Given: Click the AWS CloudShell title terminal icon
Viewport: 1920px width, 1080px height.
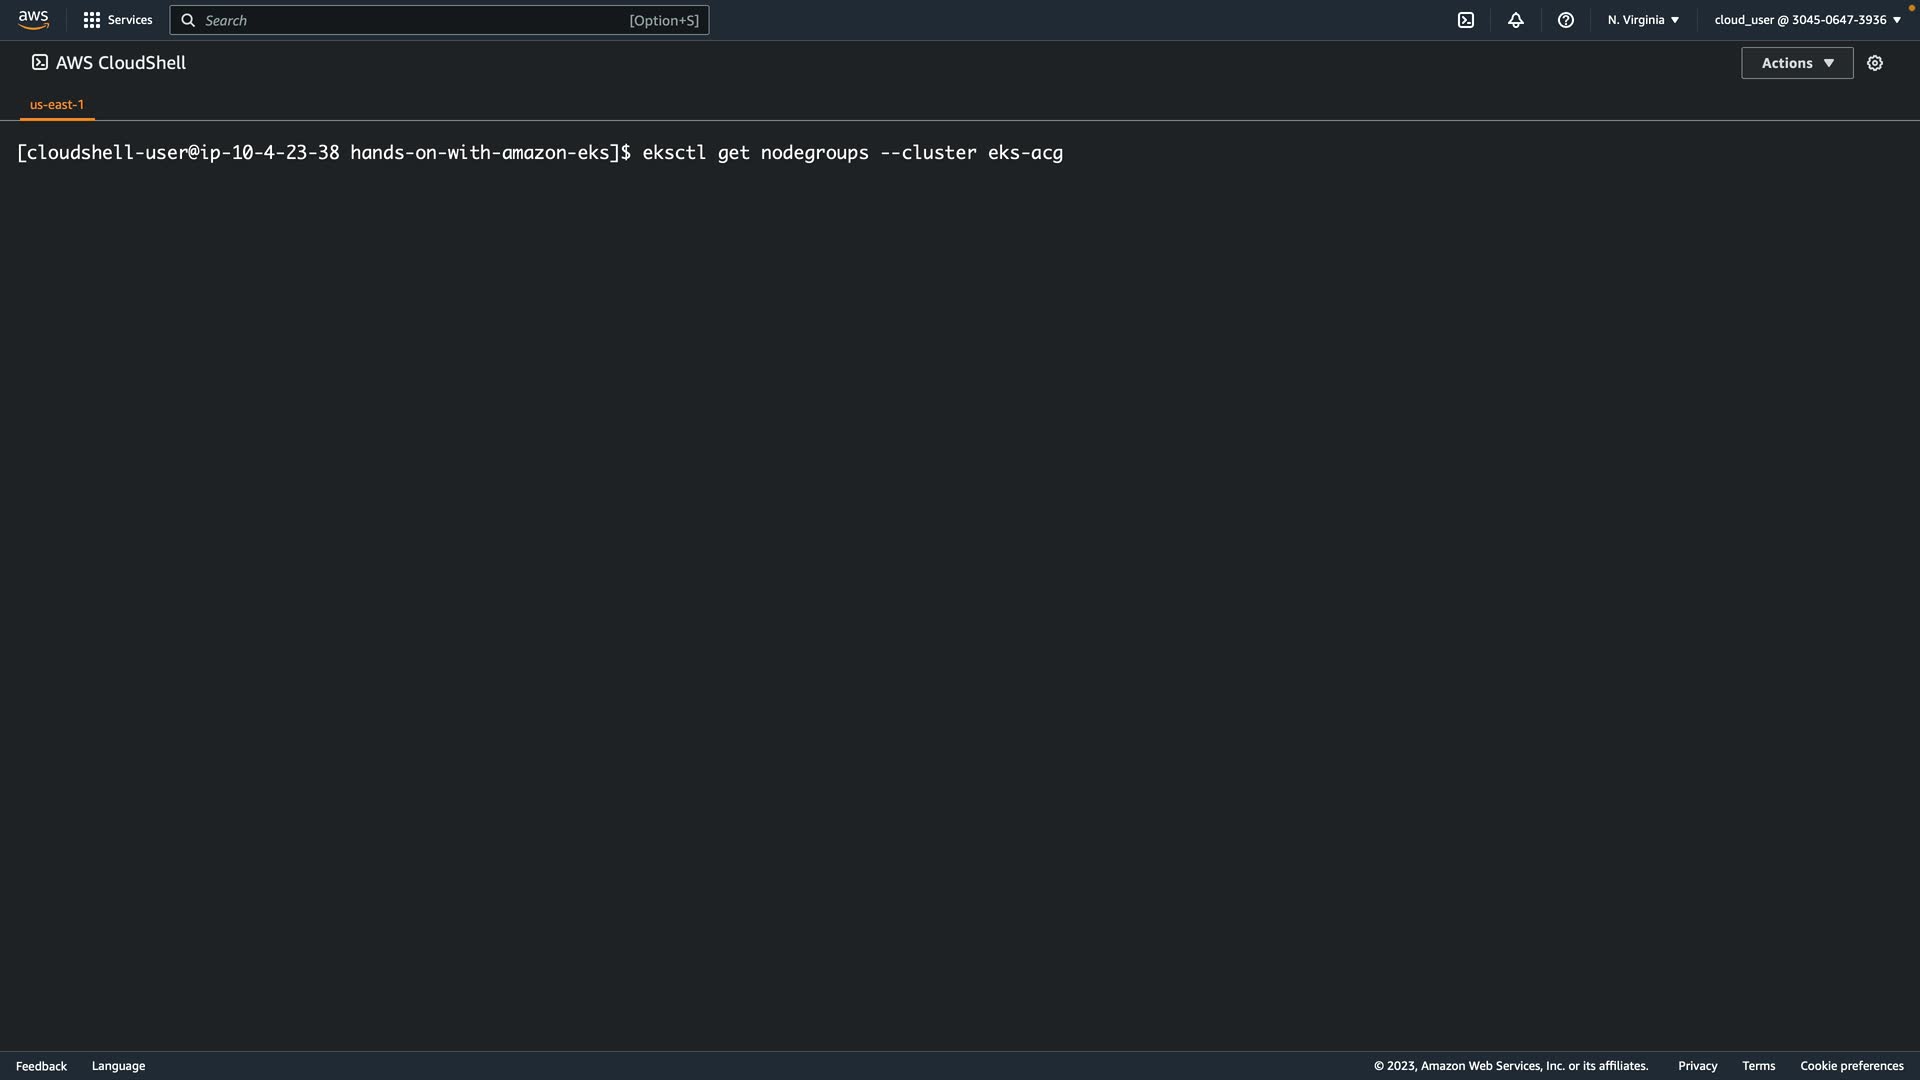Looking at the screenshot, I should click(x=39, y=63).
